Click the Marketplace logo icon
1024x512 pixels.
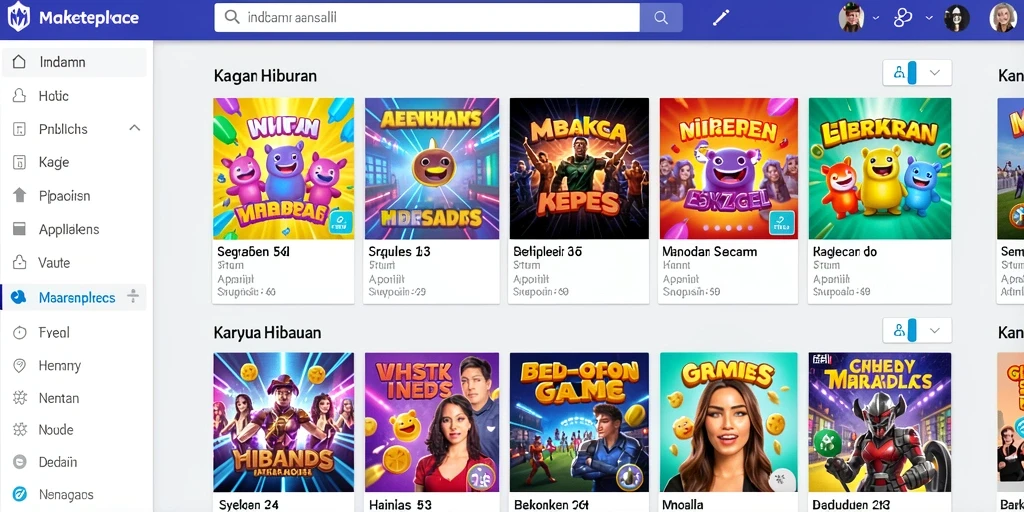click(x=18, y=17)
